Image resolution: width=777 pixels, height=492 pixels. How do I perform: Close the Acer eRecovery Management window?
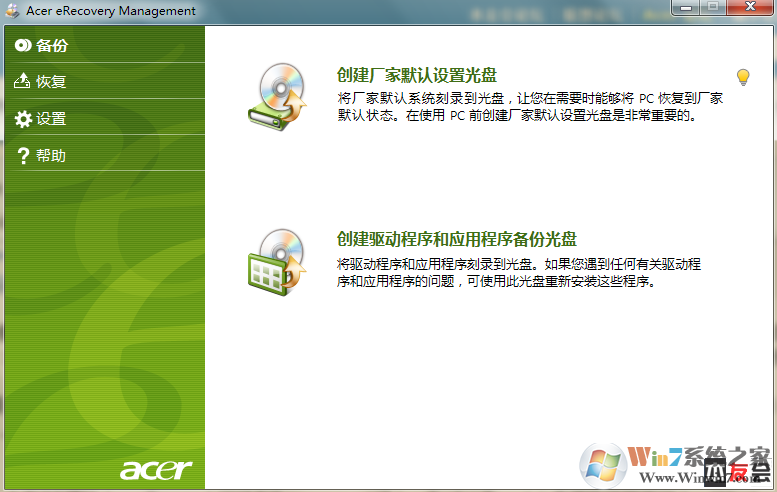pyautogui.click(x=750, y=7)
